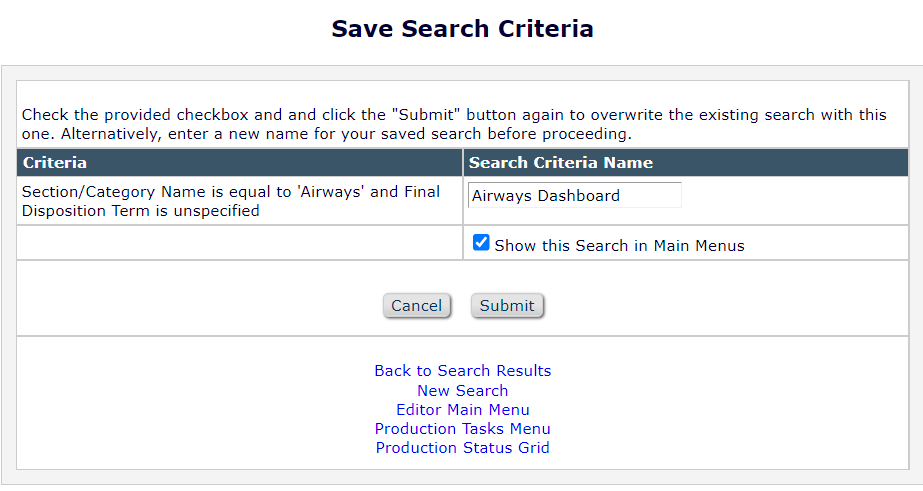923x491 pixels.
Task: Go Back to Search Results
Action: pos(462,371)
